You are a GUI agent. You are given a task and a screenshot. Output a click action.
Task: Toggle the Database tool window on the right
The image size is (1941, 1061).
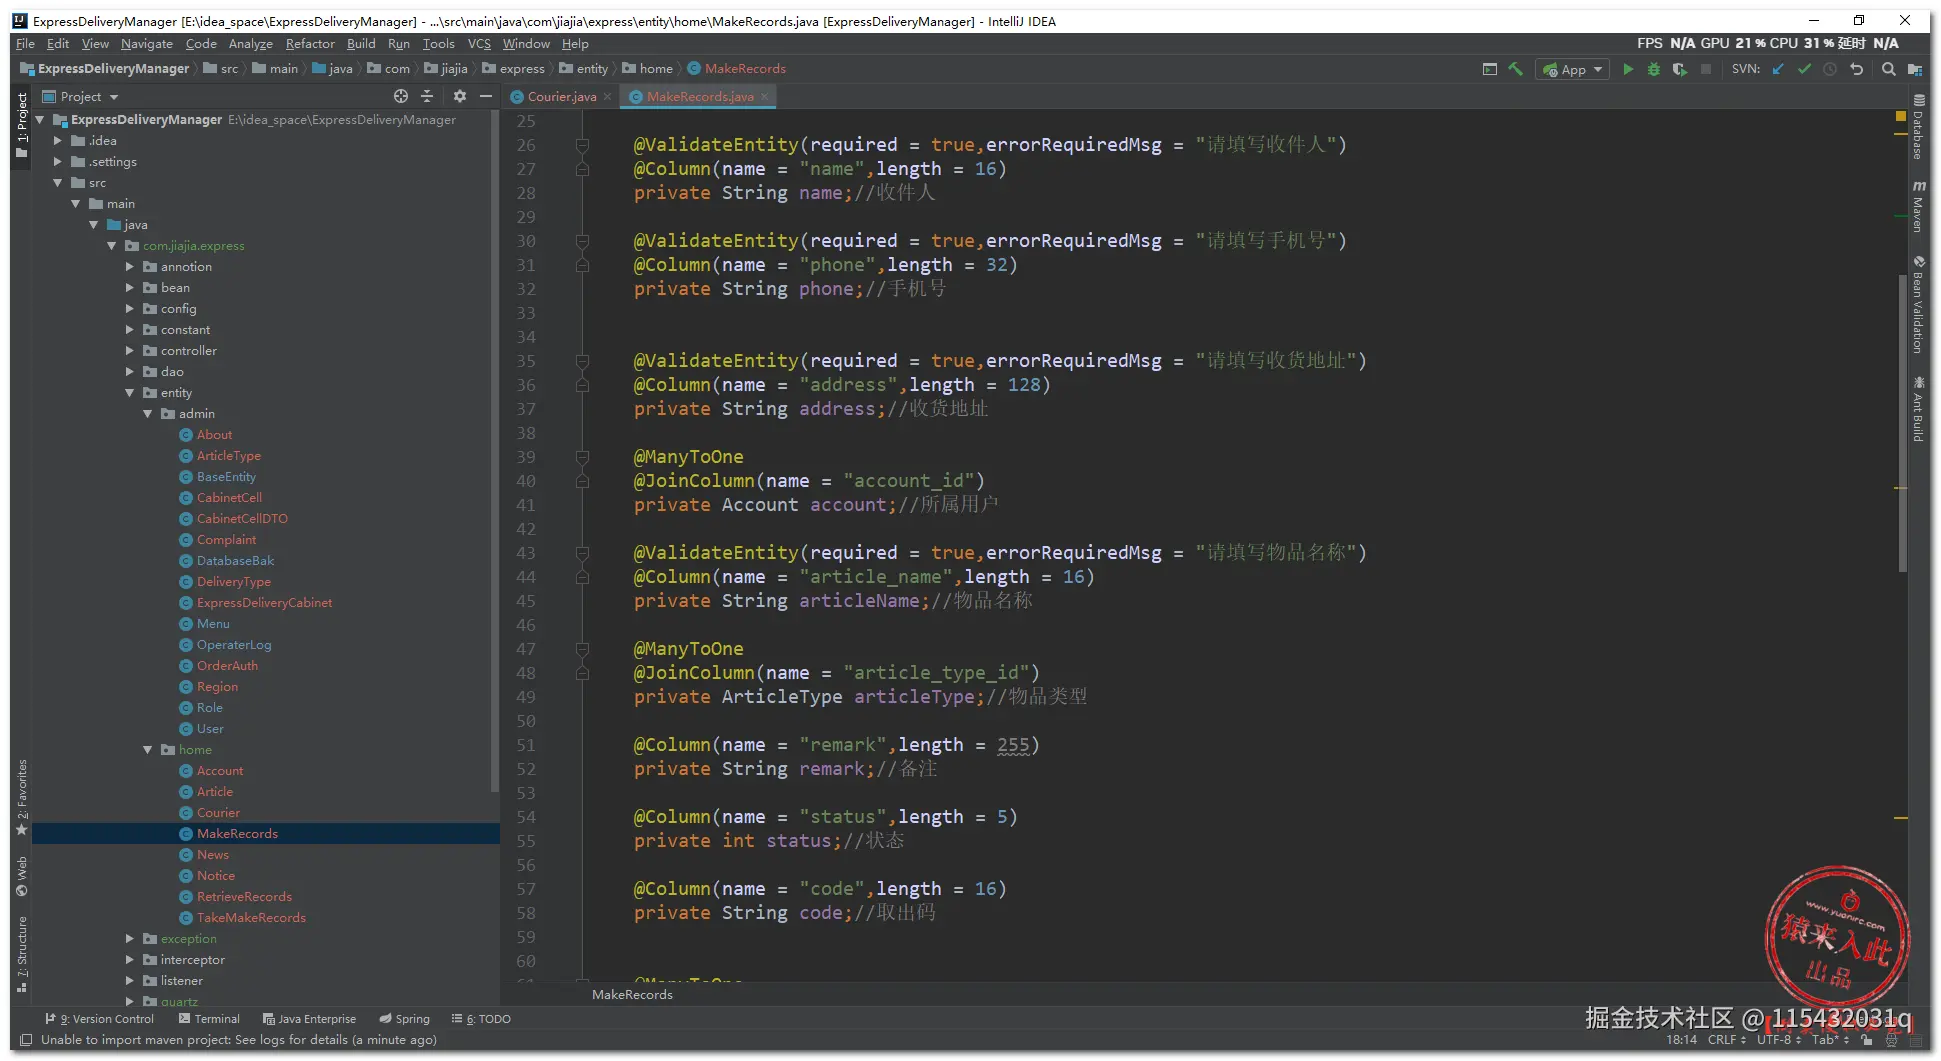click(1918, 128)
